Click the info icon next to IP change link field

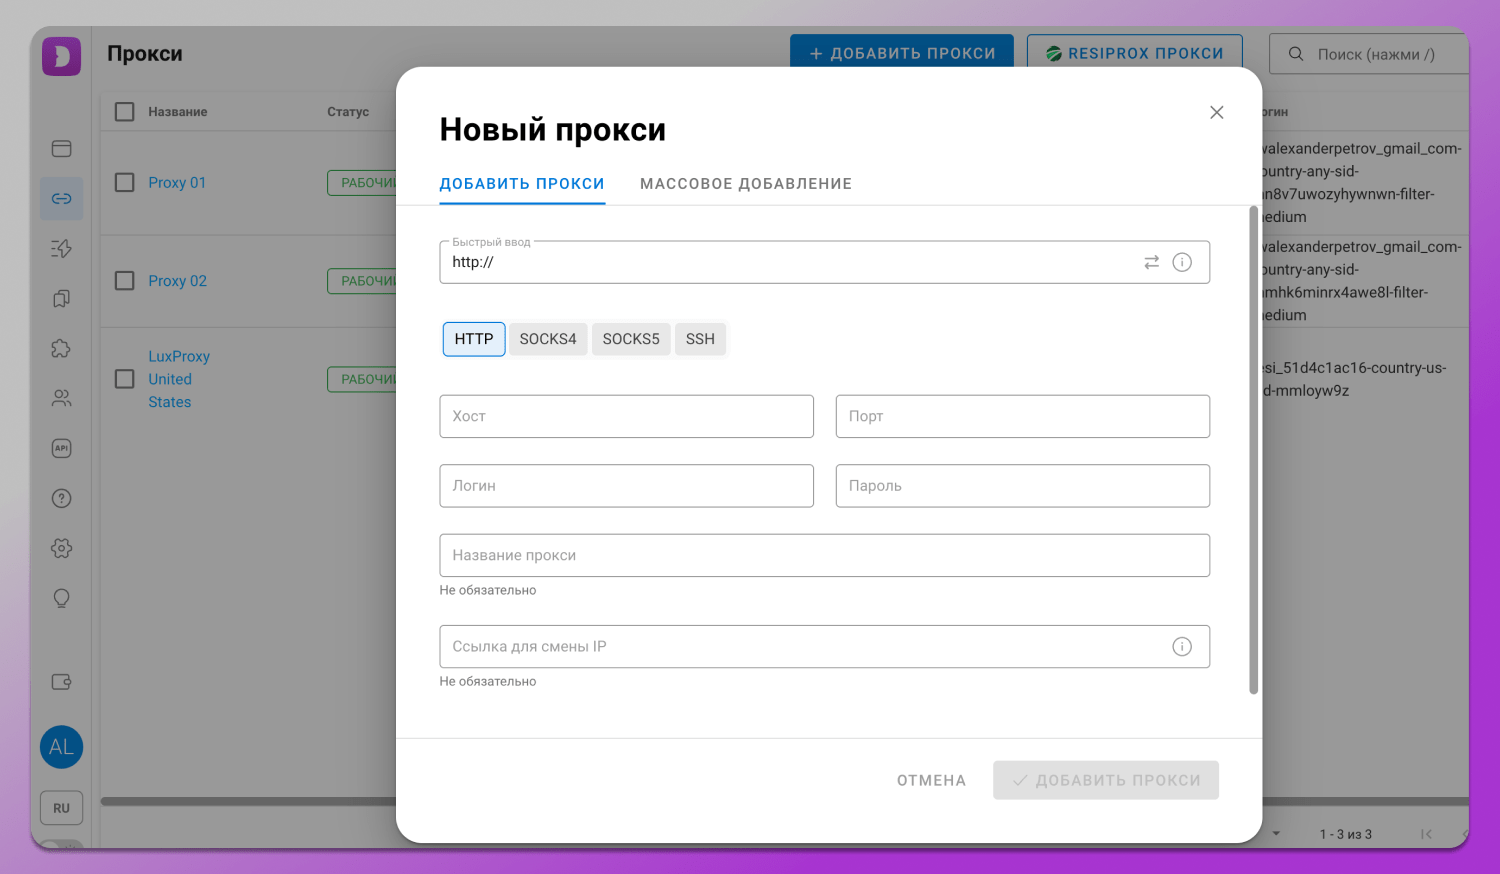[x=1182, y=646]
